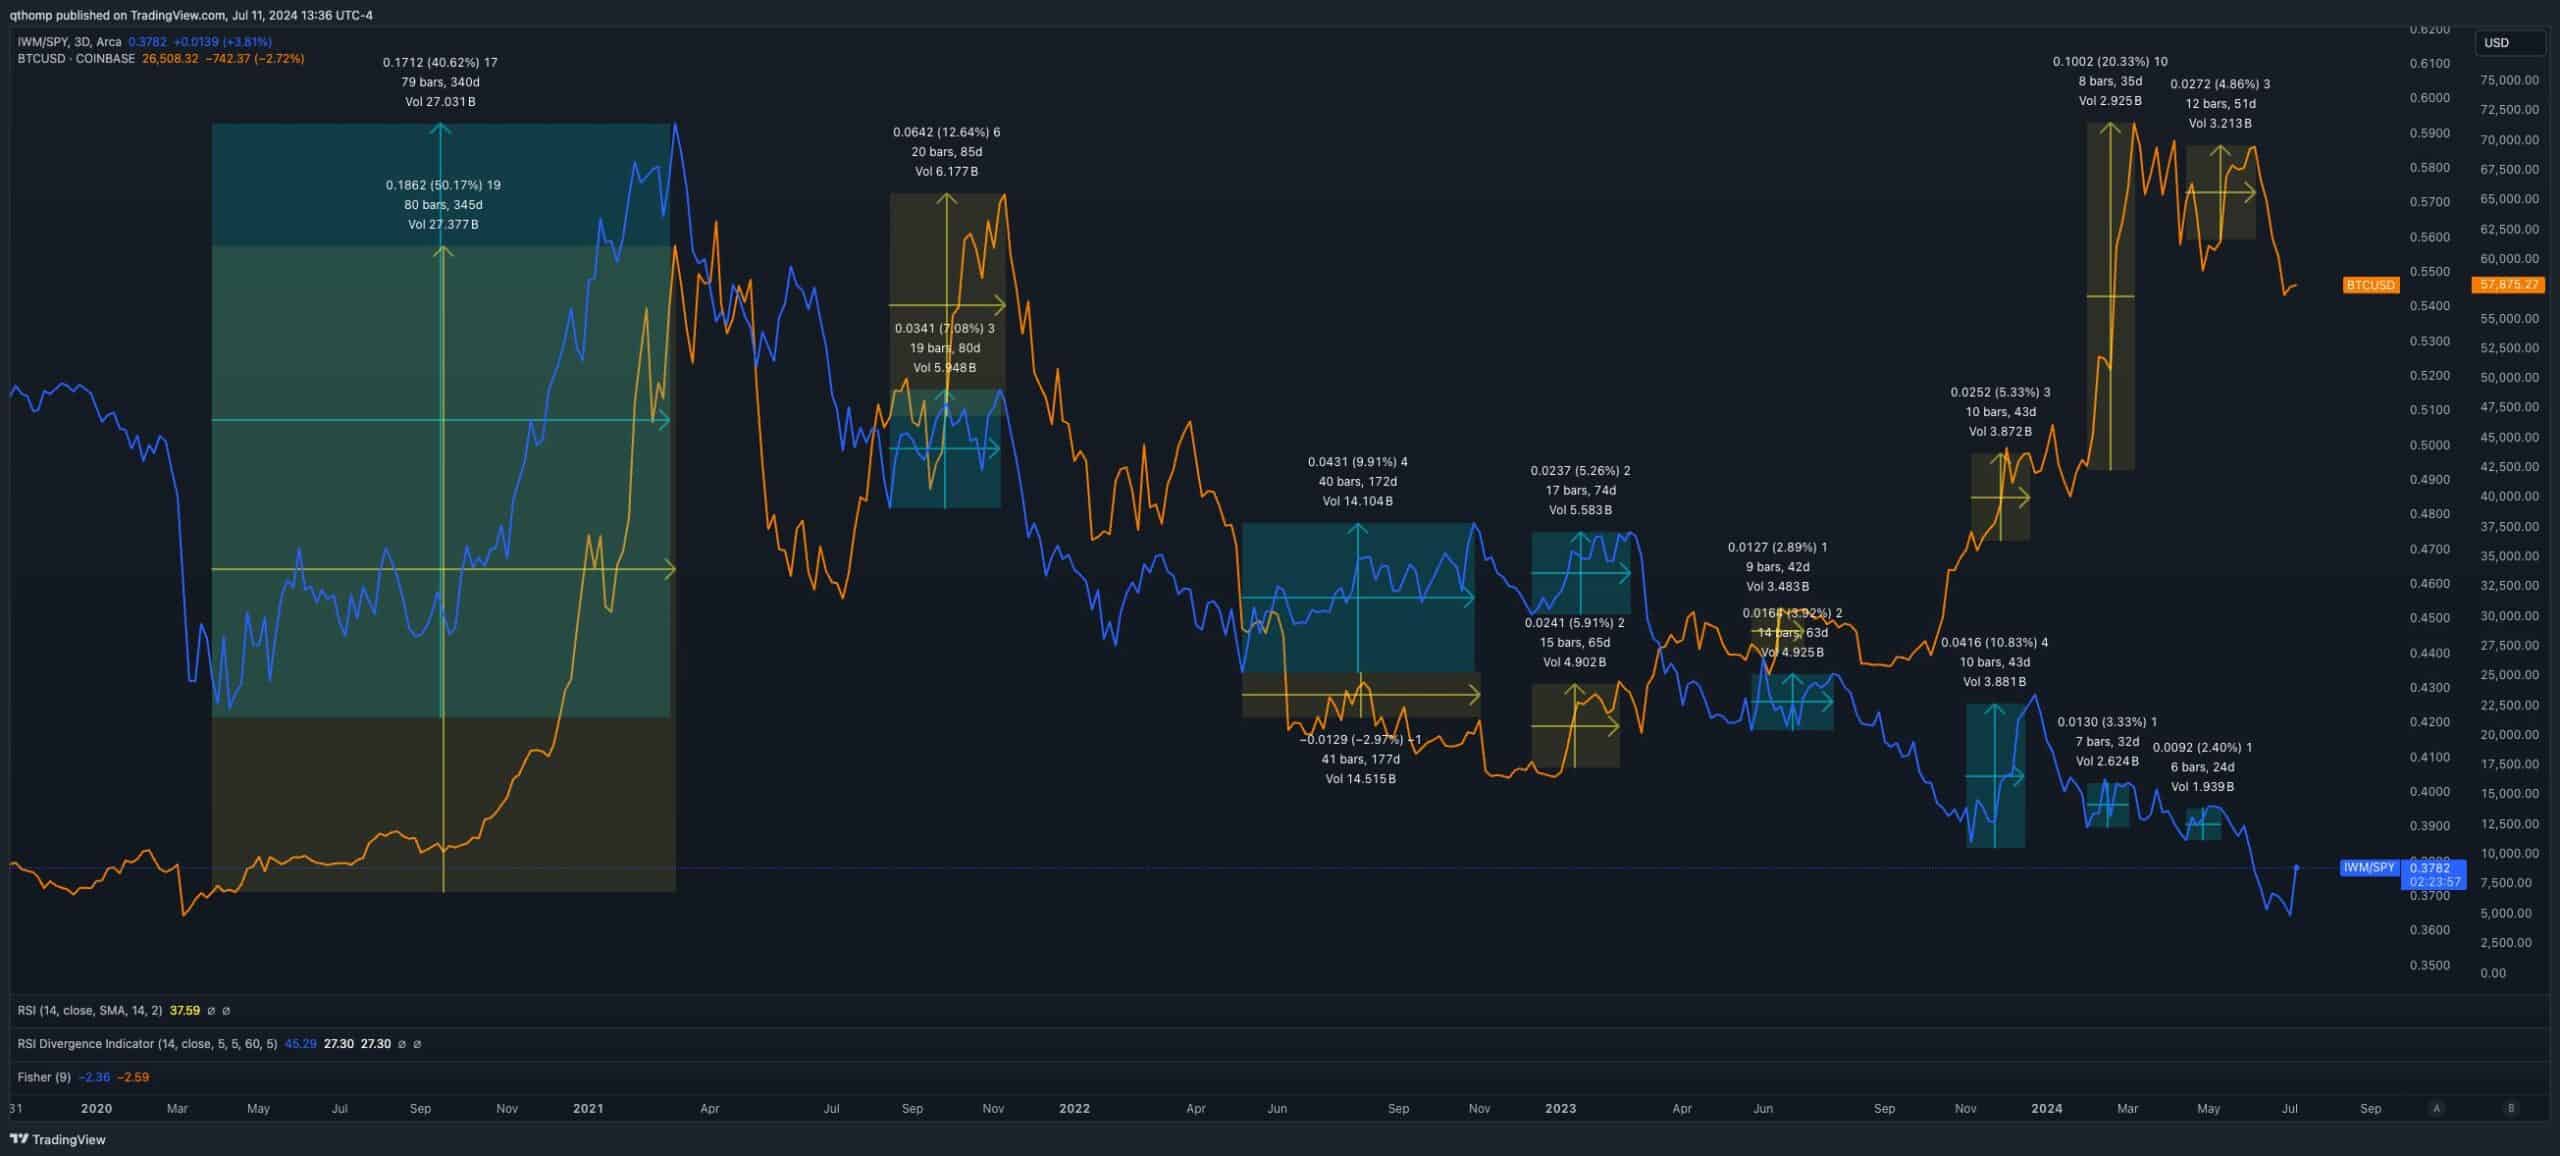Select measurement label 0.0416 (10.83%) 4
Image resolution: width=2560 pixels, height=1156 pixels.
[x=1994, y=643]
